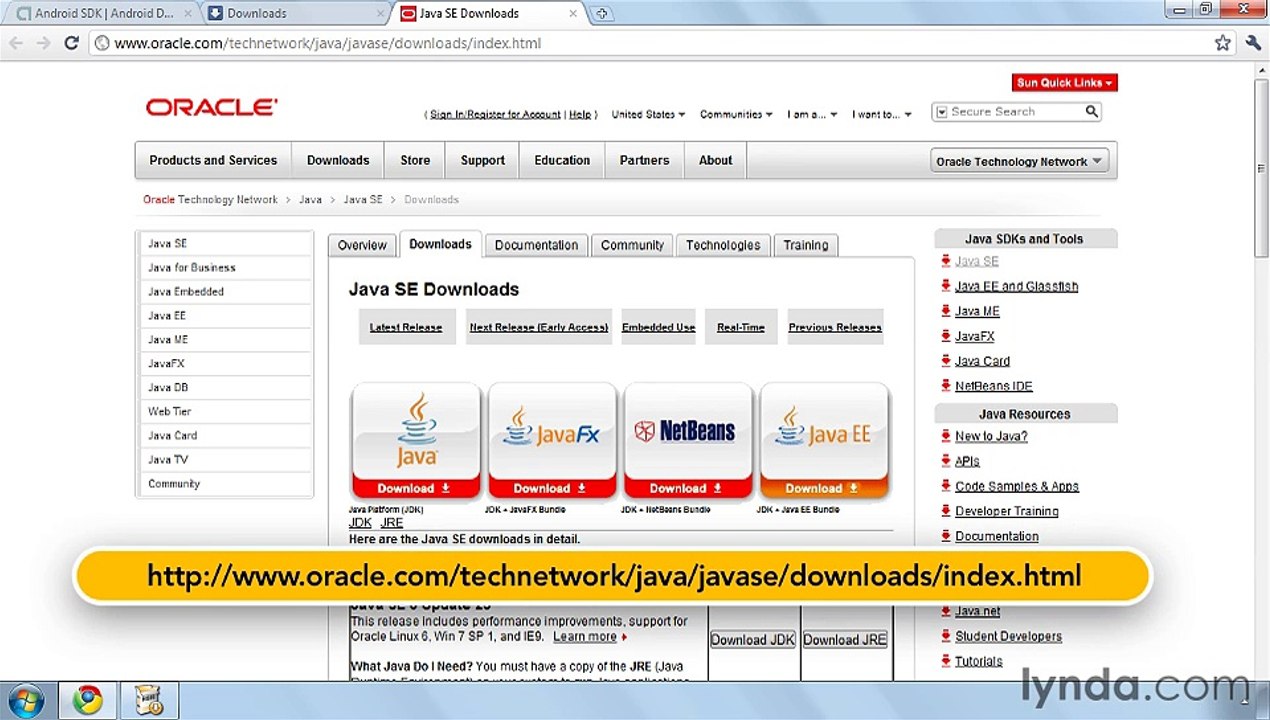Open the Communities dropdown
The width and height of the screenshot is (1270, 720).
point(736,114)
